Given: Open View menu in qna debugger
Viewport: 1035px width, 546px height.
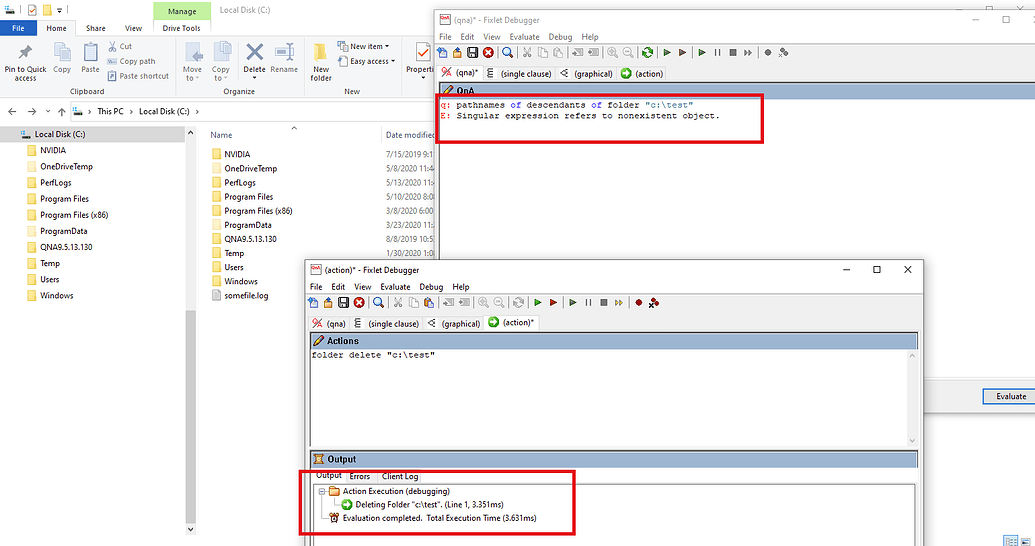Looking at the screenshot, I should coord(492,37).
